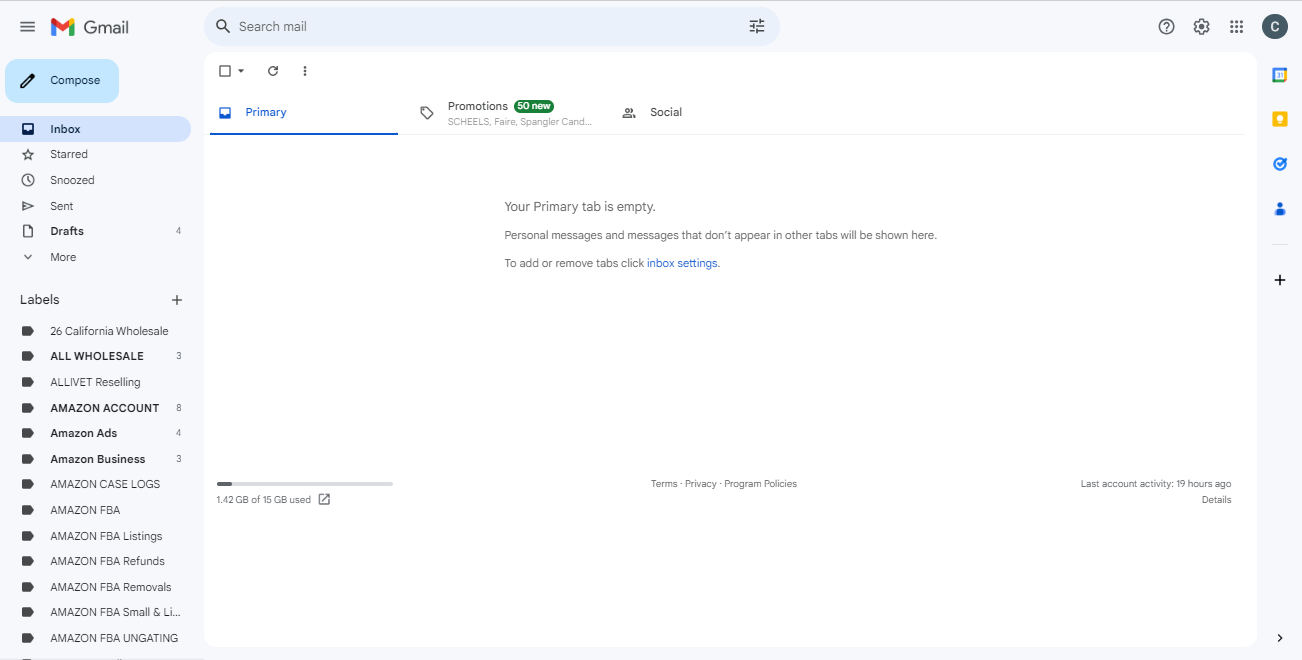Click the 50 new Promotions badge
The height and width of the screenshot is (660, 1302).
[x=534, y=106]
